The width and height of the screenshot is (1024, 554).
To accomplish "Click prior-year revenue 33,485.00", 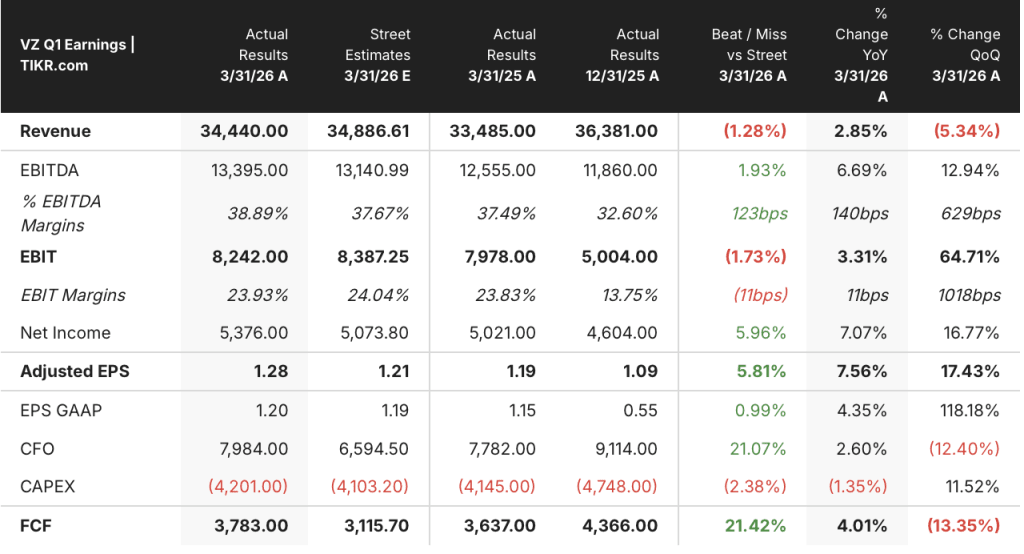I will tap(492, 131).
